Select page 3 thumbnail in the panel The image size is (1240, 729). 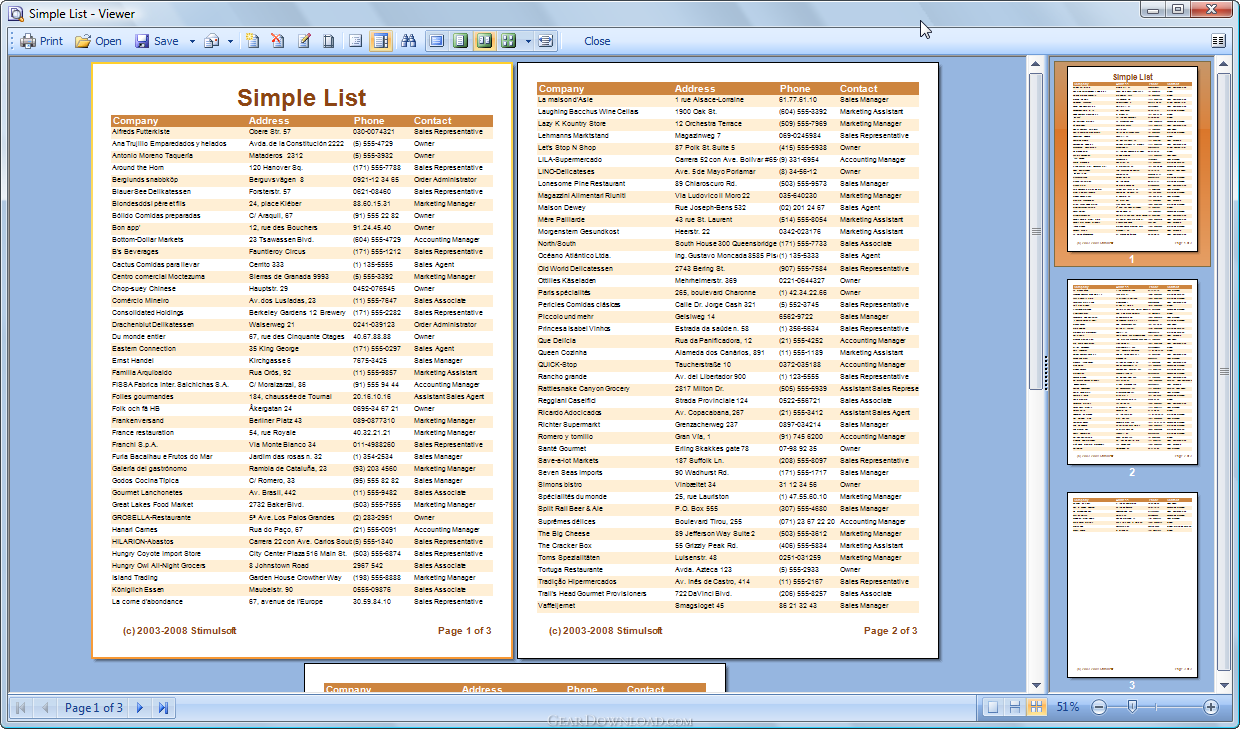tap(1132, 584)
